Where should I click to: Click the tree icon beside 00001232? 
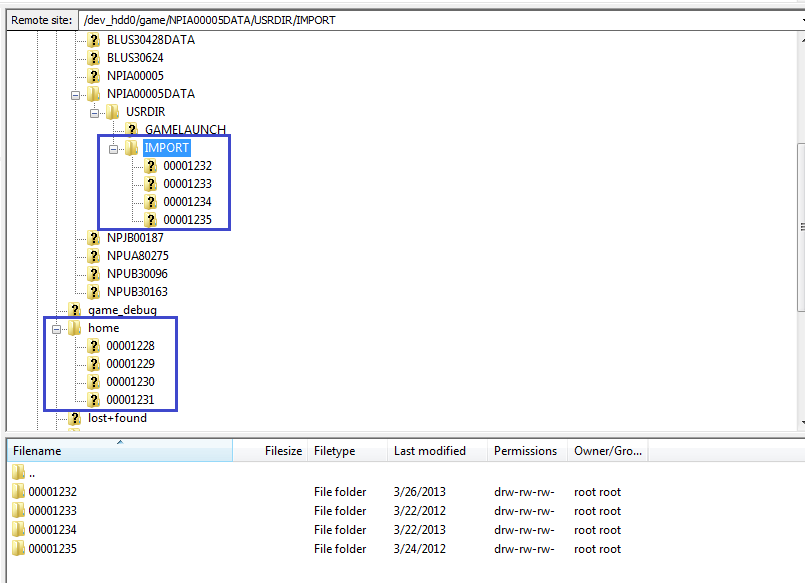pyautogui.click(x=150, y=166)
